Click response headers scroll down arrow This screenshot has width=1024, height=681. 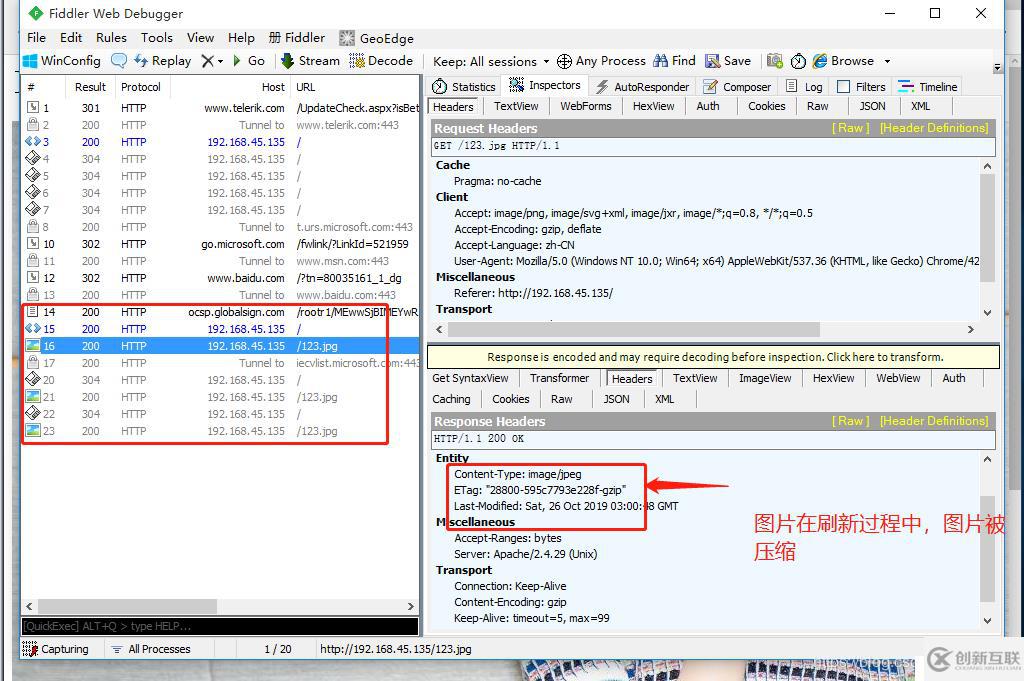click(987, 620)
